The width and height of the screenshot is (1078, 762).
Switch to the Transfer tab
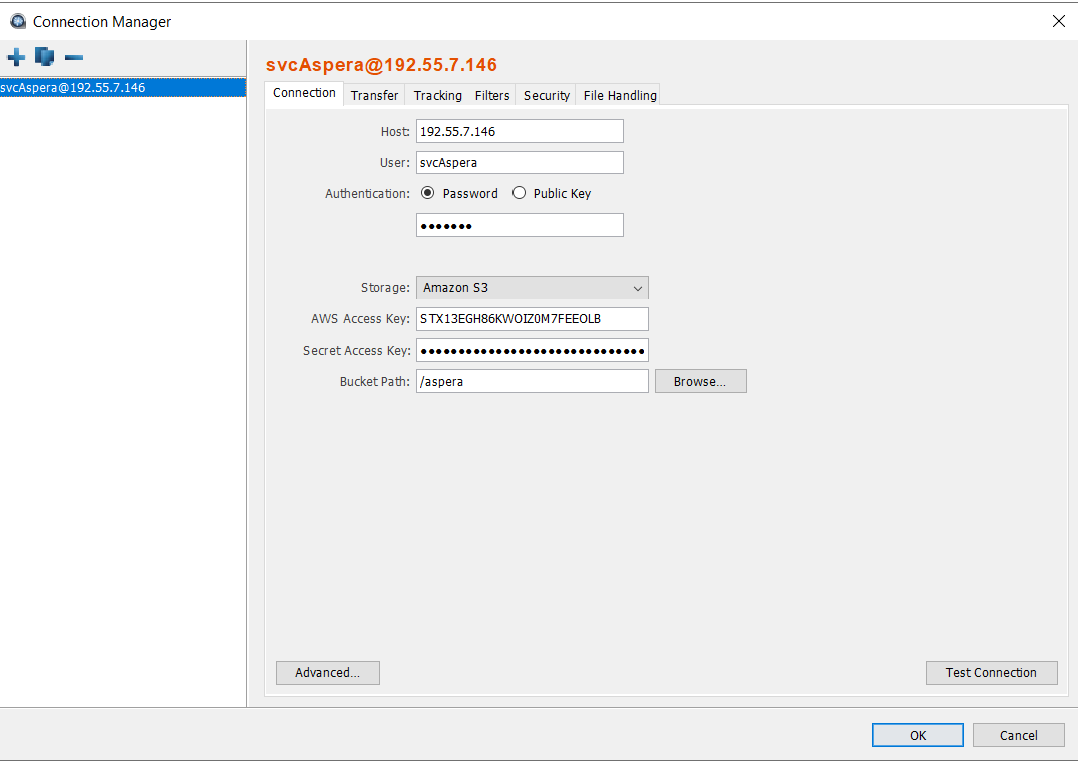[374, 96]
